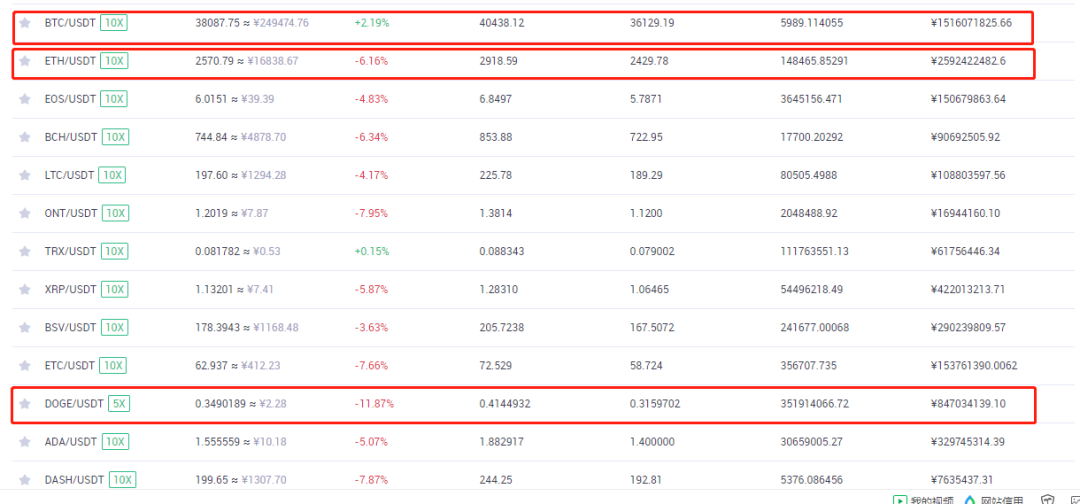Screen dimensions: 1080x504
Task: Click the DOGE volume 351914066.72
Action: click(x=816, y=403)
